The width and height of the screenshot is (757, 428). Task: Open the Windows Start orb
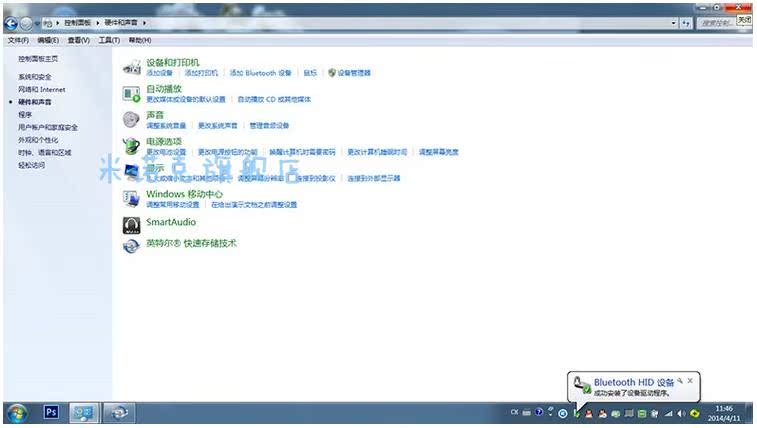point(17,413)
